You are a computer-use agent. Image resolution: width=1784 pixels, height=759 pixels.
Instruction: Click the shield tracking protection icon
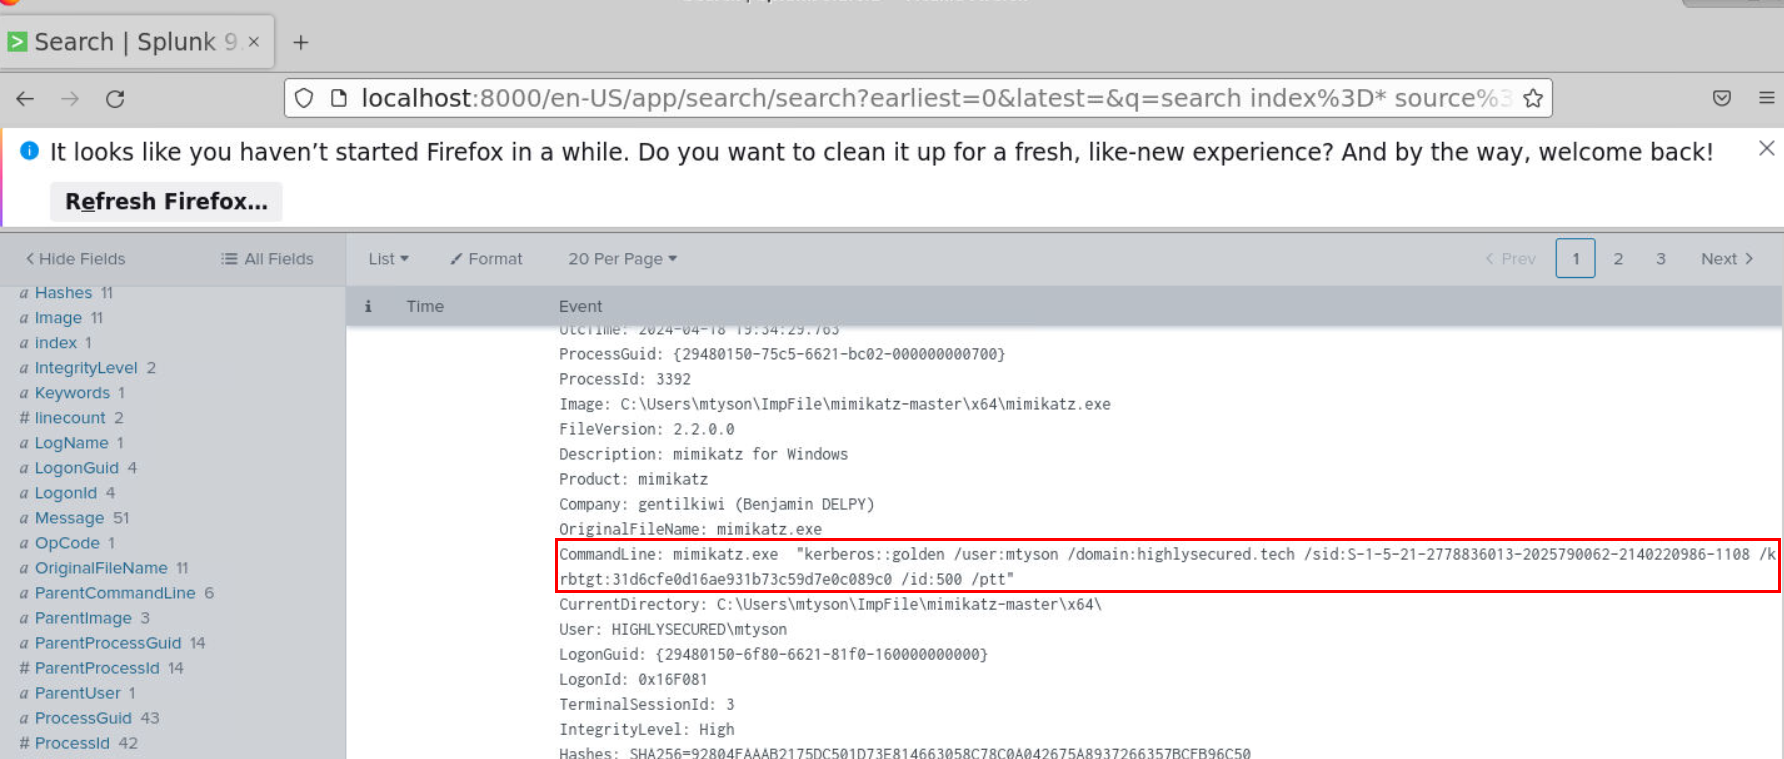point(304,98)
